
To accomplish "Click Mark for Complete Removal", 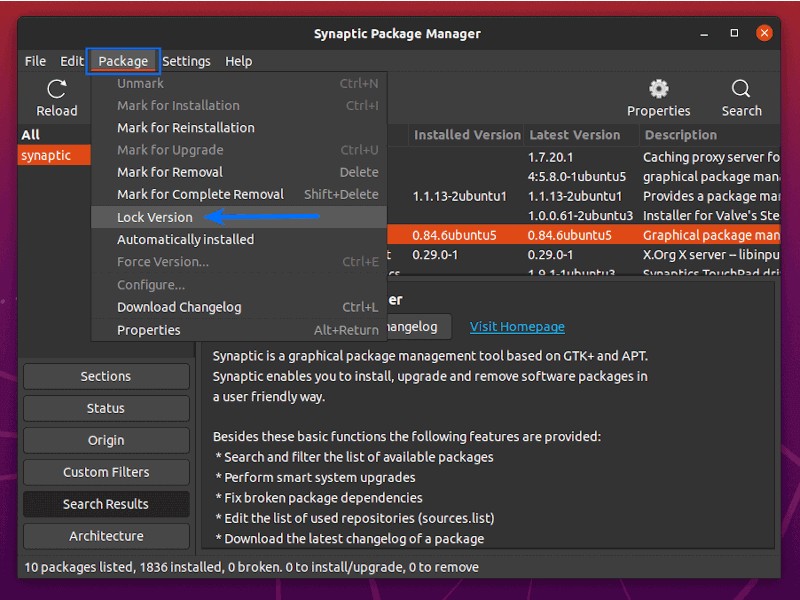I will tap(200, 194).
